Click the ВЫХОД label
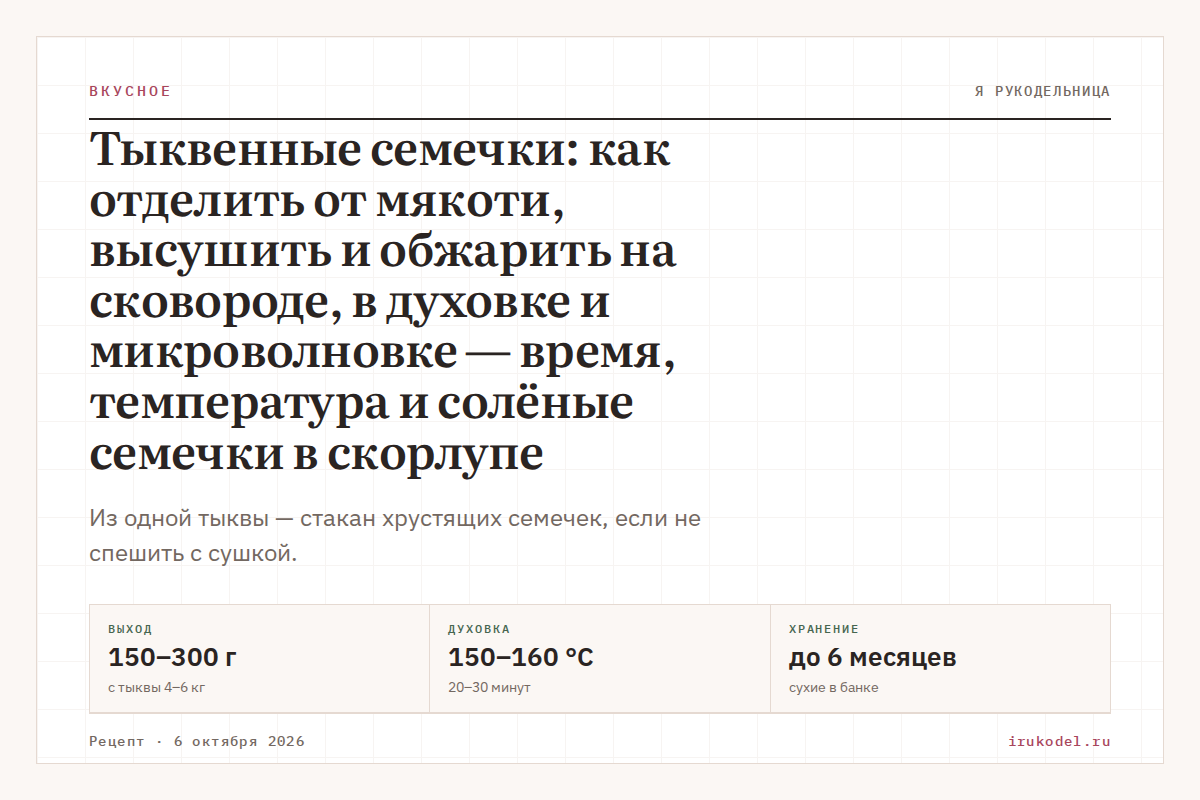 (x=130, y=629)
